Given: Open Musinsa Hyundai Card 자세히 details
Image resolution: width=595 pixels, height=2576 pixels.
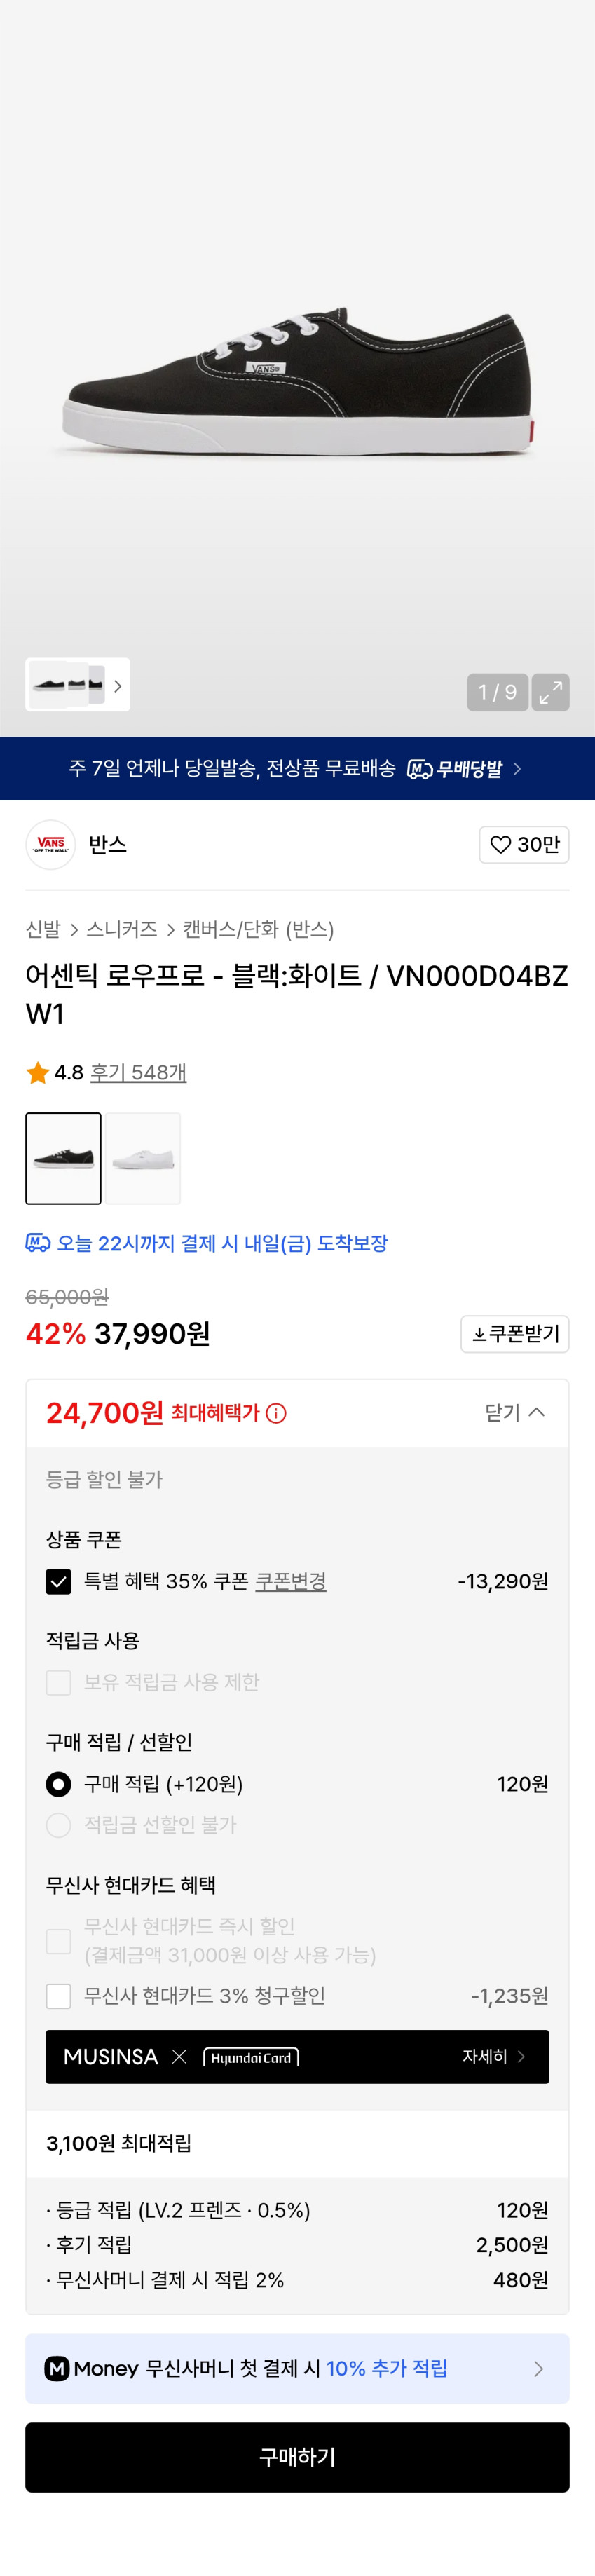Looking at the screenshot, I should pos(493,2056).
